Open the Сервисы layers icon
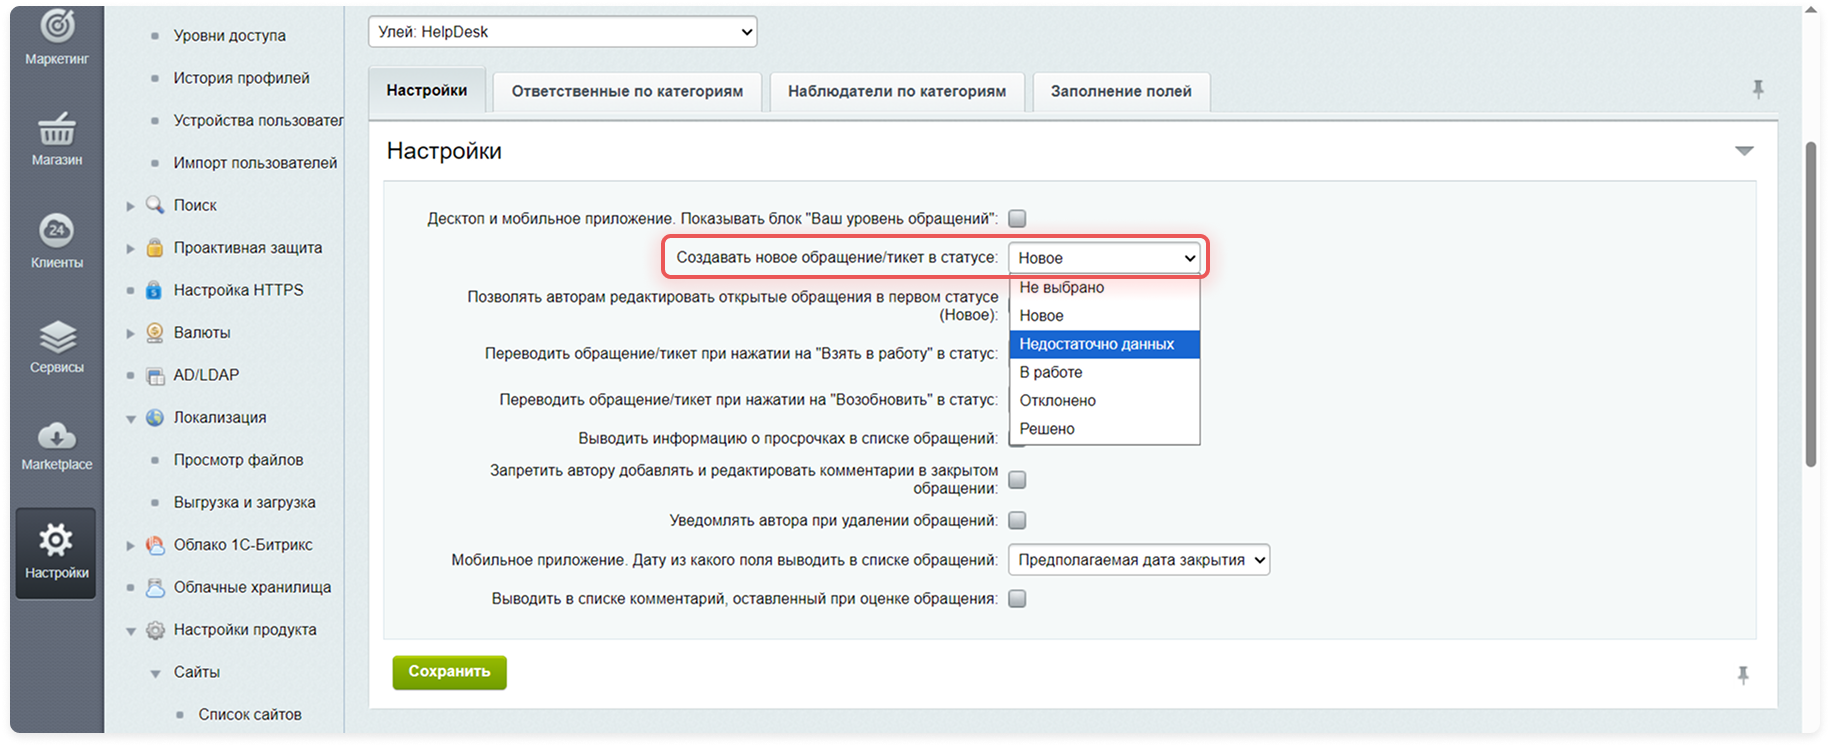Screen dimensions: 1830x747 [x=57, y=337]
